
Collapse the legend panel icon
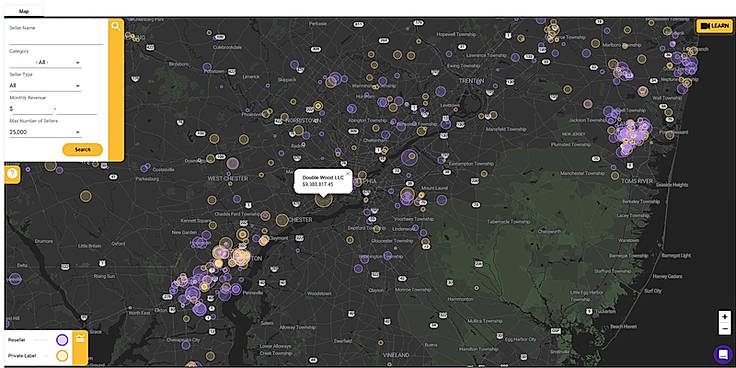(x=80, y=338)
